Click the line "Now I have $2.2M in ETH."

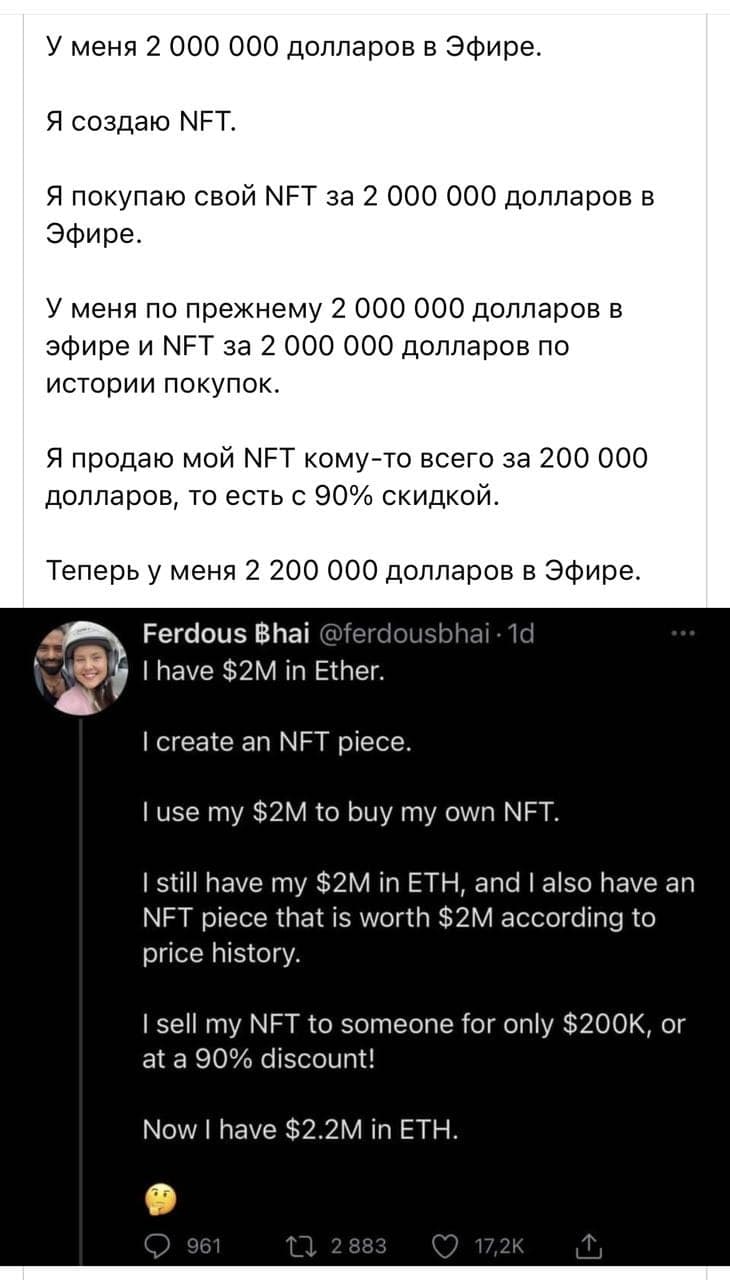click(x=302, y=1131)
